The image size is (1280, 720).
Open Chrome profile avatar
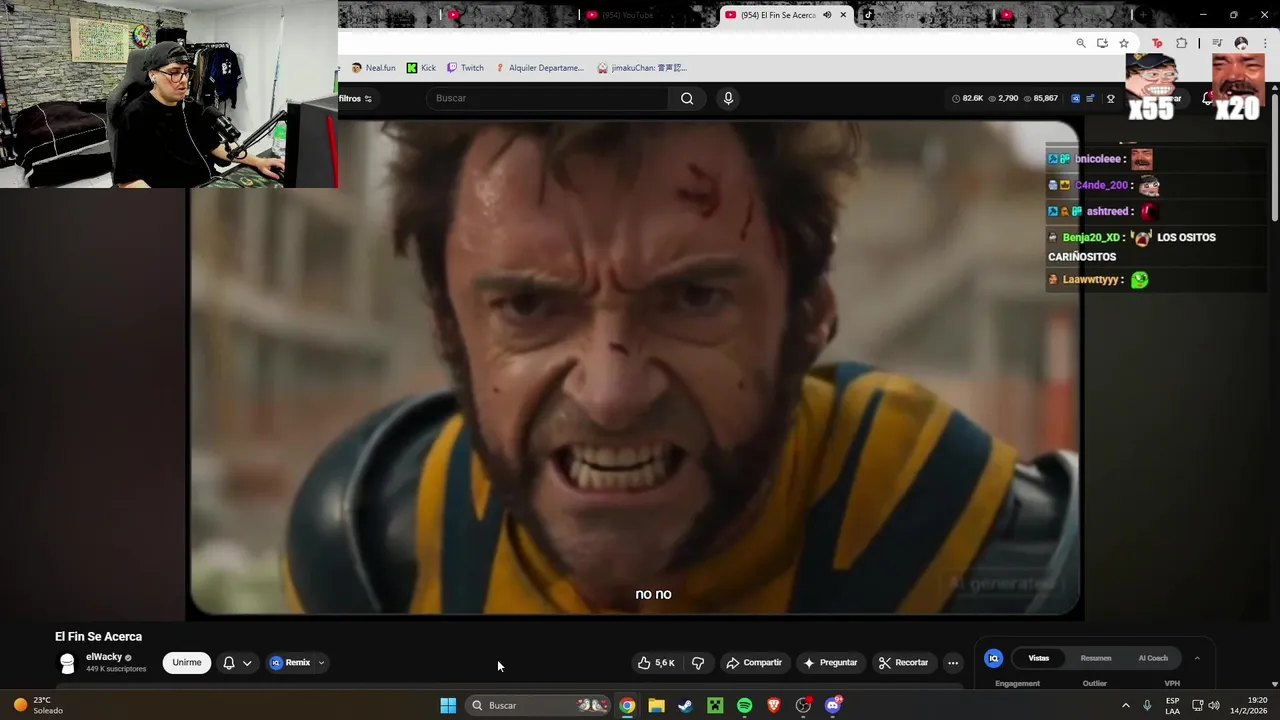(x=1241, y=43)
